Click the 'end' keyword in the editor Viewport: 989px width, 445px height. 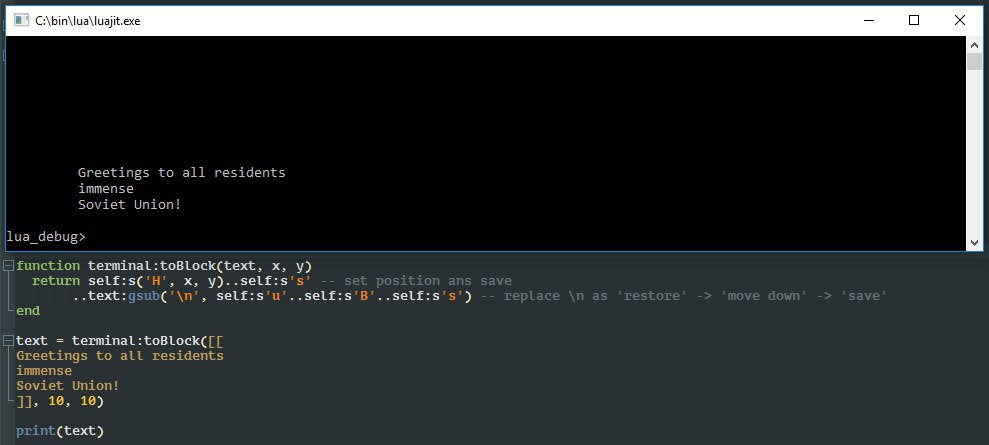[x=28, y=311]
